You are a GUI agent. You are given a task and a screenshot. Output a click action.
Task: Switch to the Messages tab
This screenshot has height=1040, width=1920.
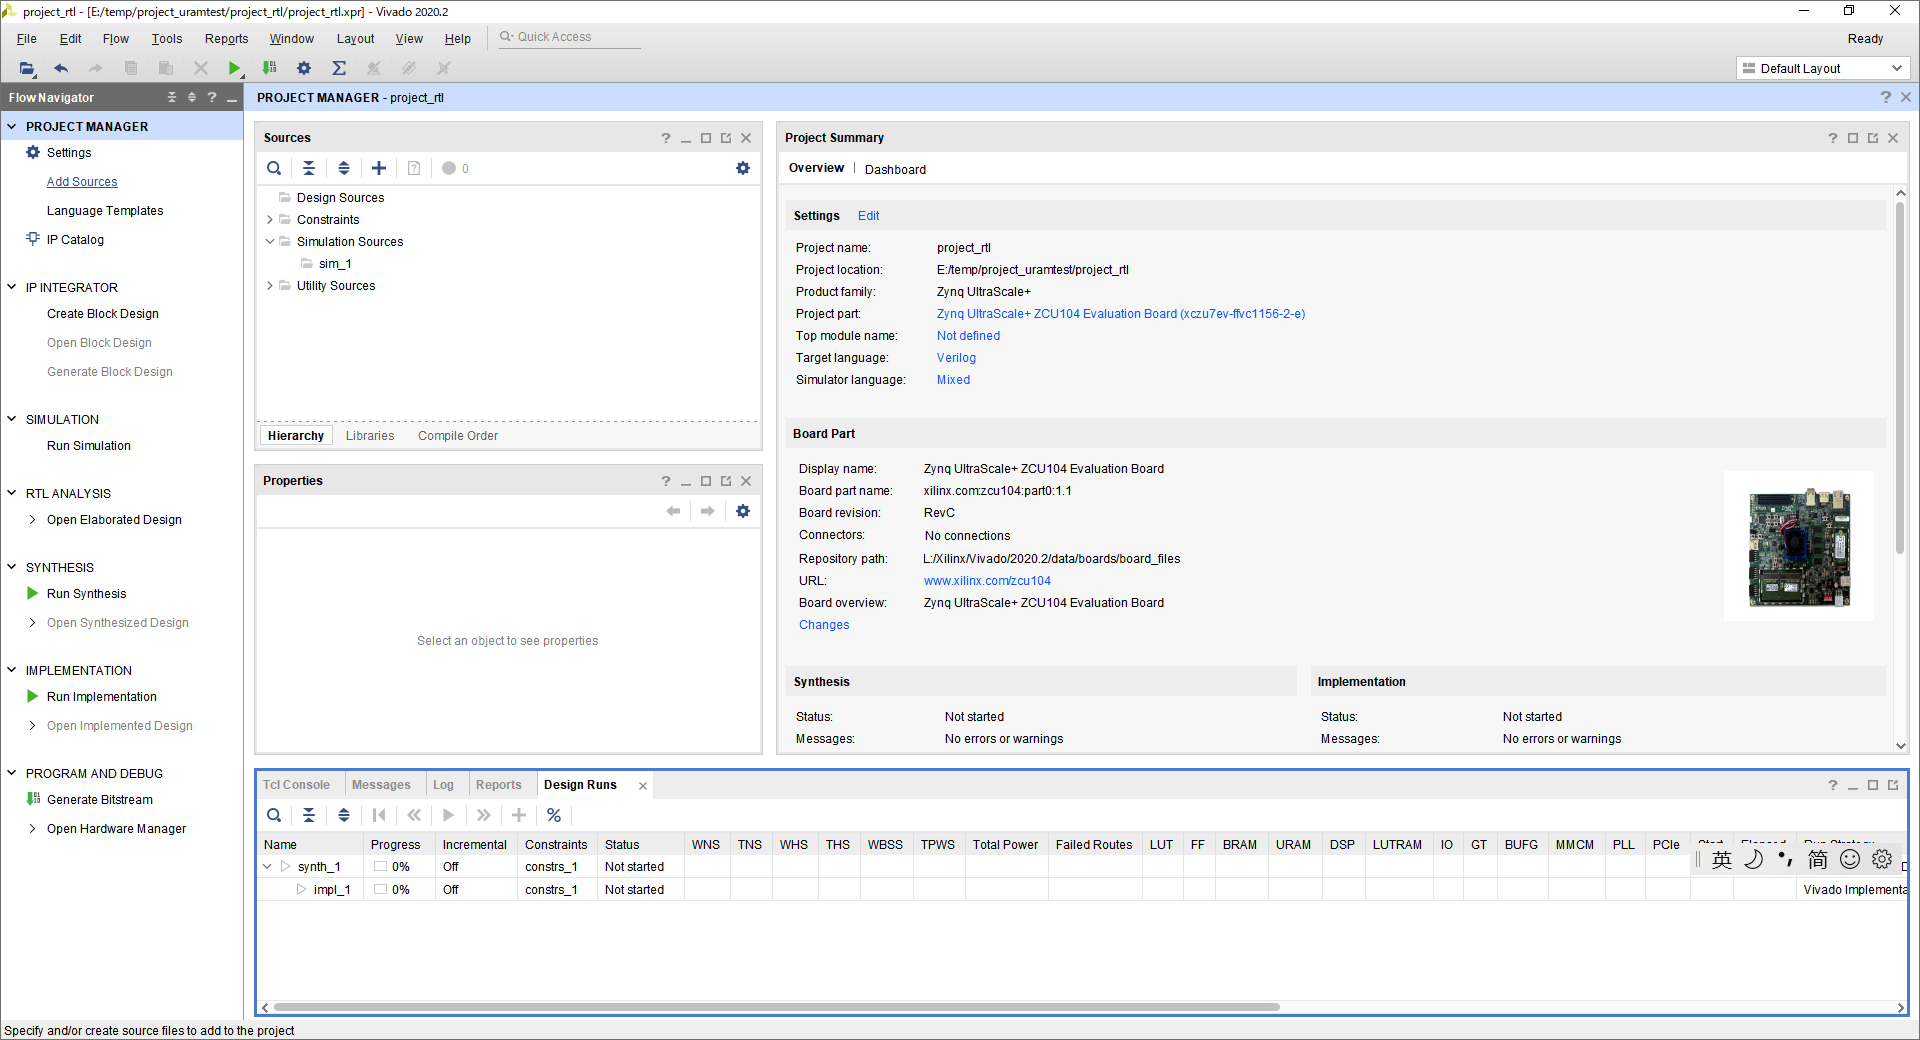click(x=381, y=785)
